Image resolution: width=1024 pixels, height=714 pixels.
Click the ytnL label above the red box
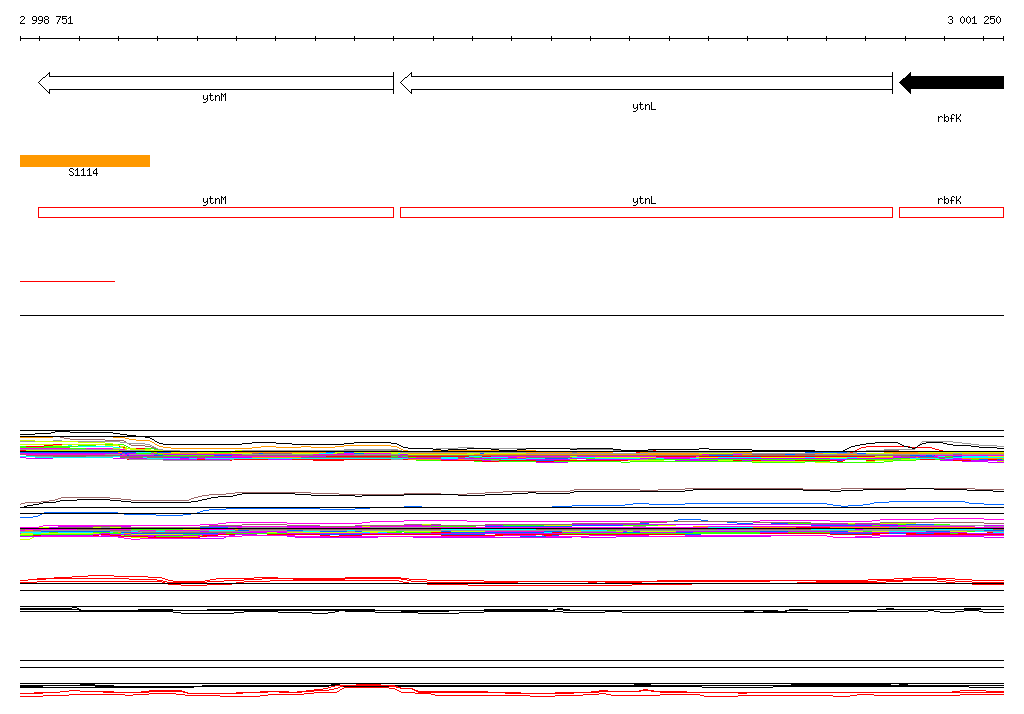(644, 201)
